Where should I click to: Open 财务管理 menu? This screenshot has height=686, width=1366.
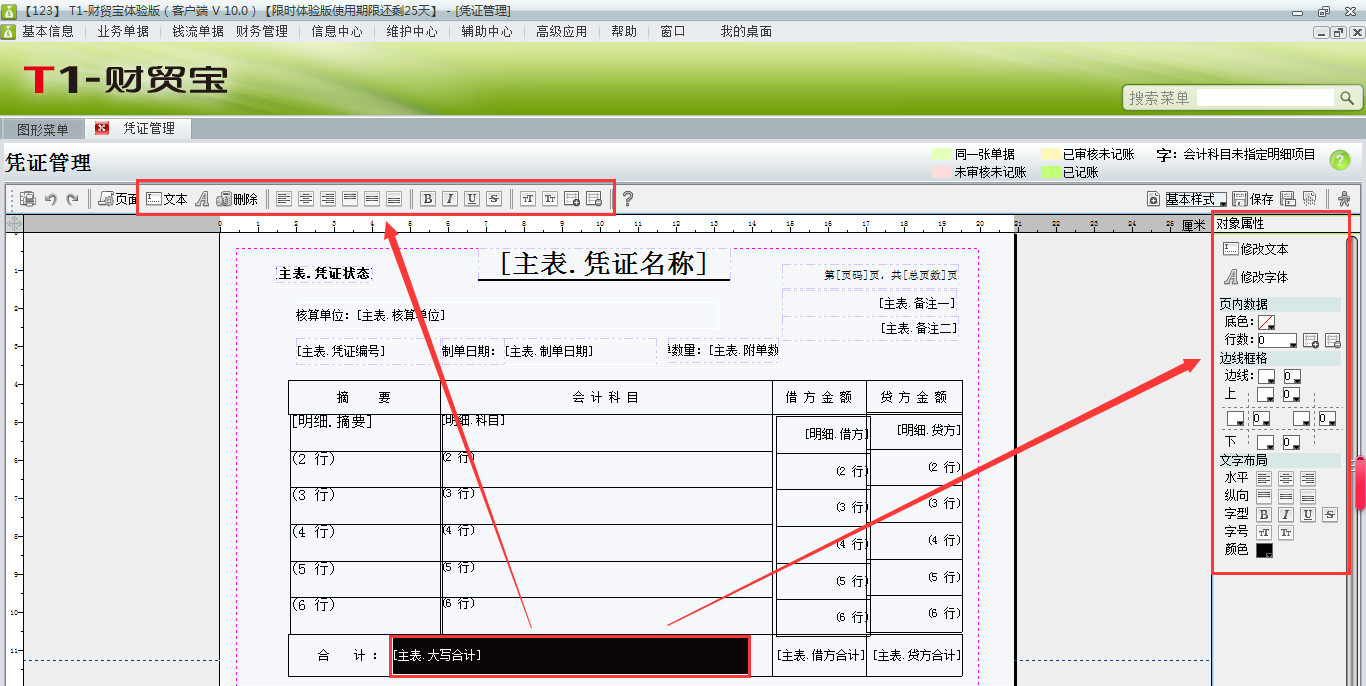click(x=262, y=31)
